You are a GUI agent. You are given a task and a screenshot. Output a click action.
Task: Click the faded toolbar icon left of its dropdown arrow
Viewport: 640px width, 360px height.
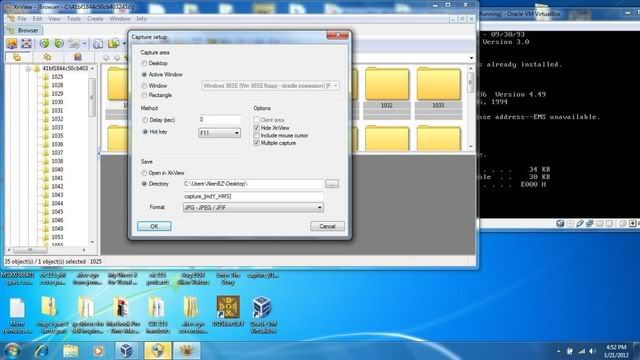point(74,43)
